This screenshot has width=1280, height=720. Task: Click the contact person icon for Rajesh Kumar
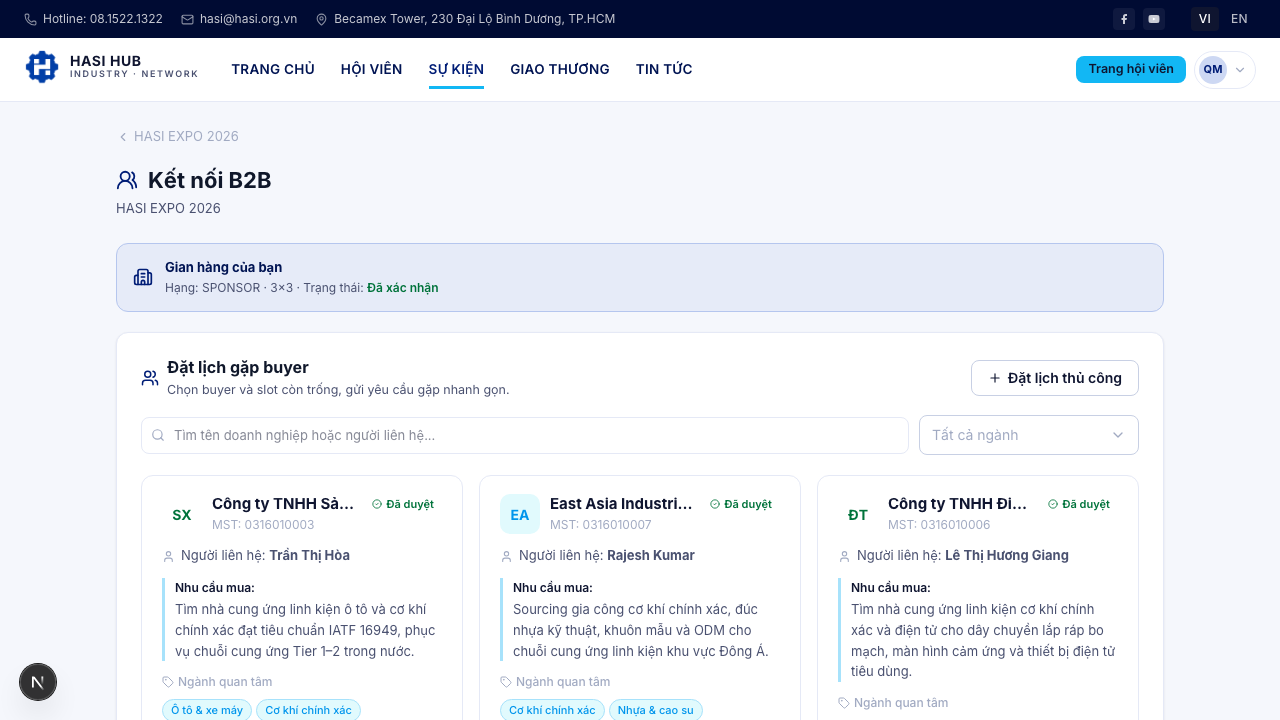[x=506, y=556]
